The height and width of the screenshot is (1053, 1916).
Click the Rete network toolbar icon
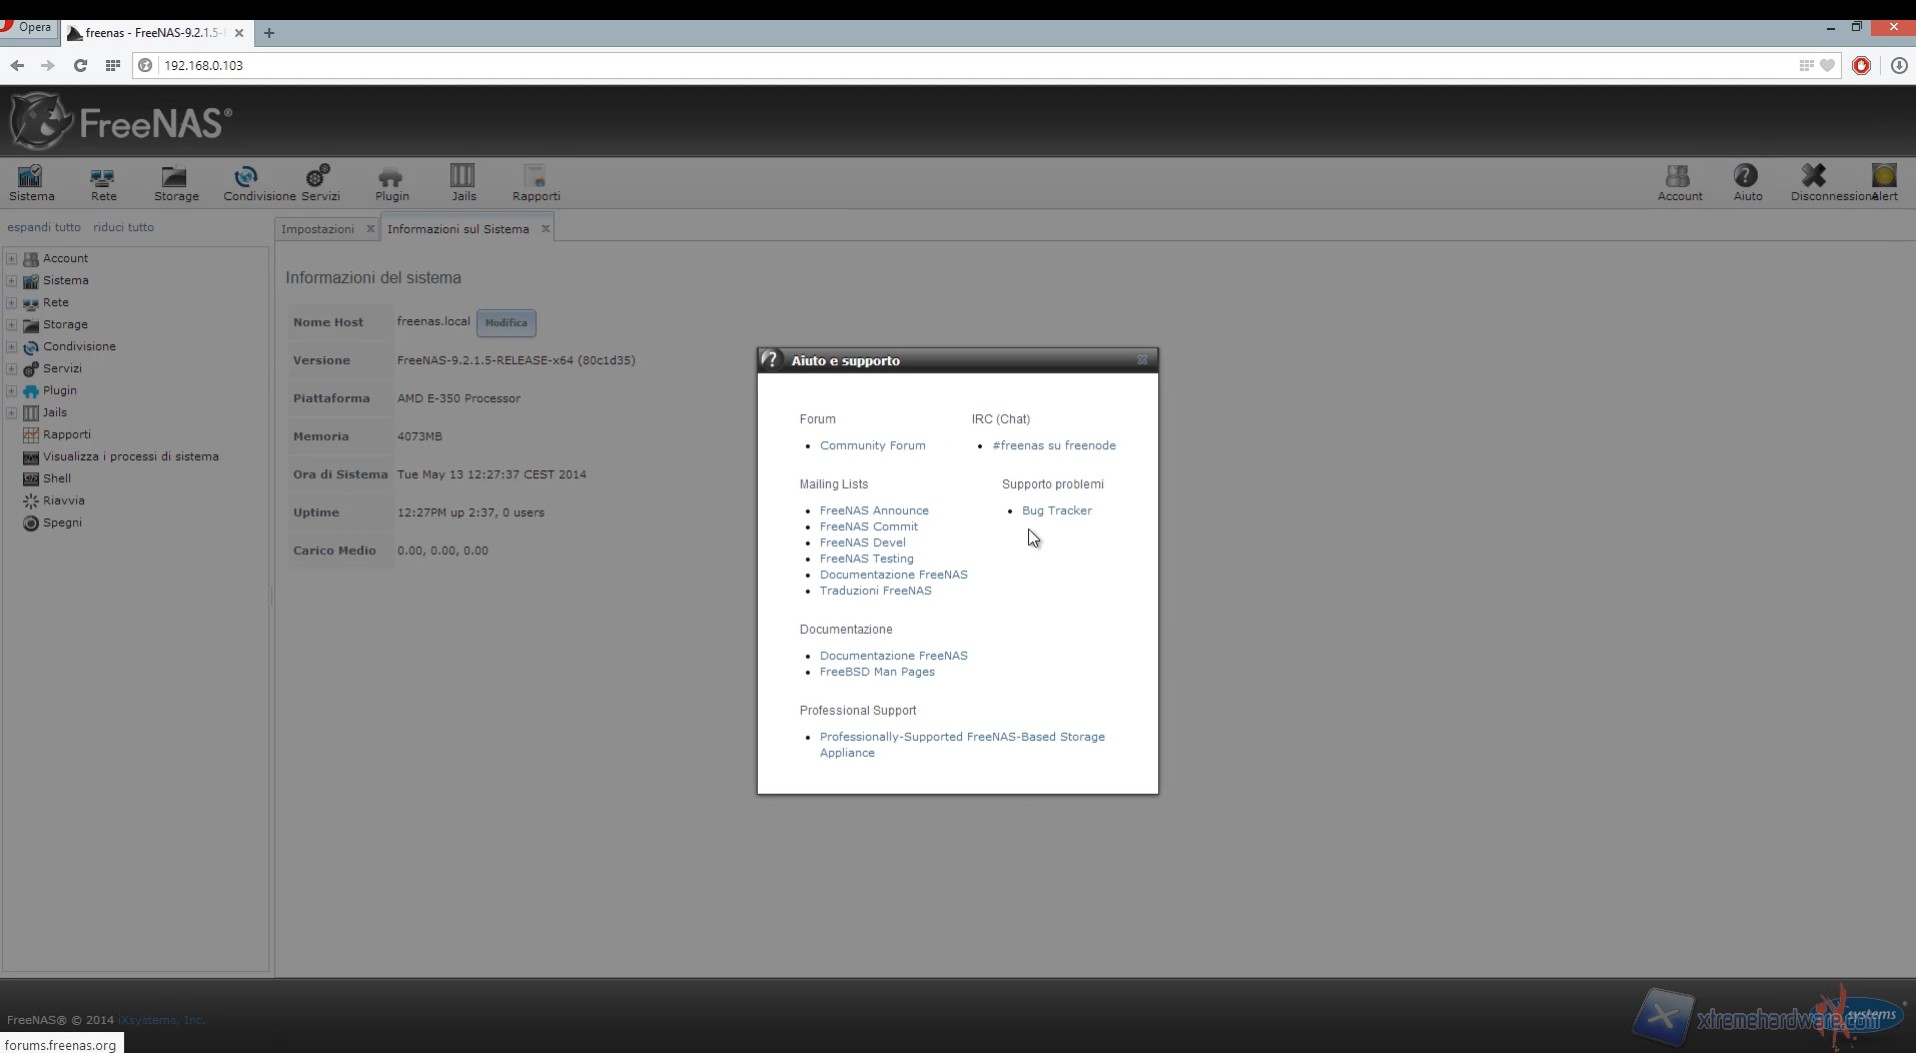tap(103, 183)
